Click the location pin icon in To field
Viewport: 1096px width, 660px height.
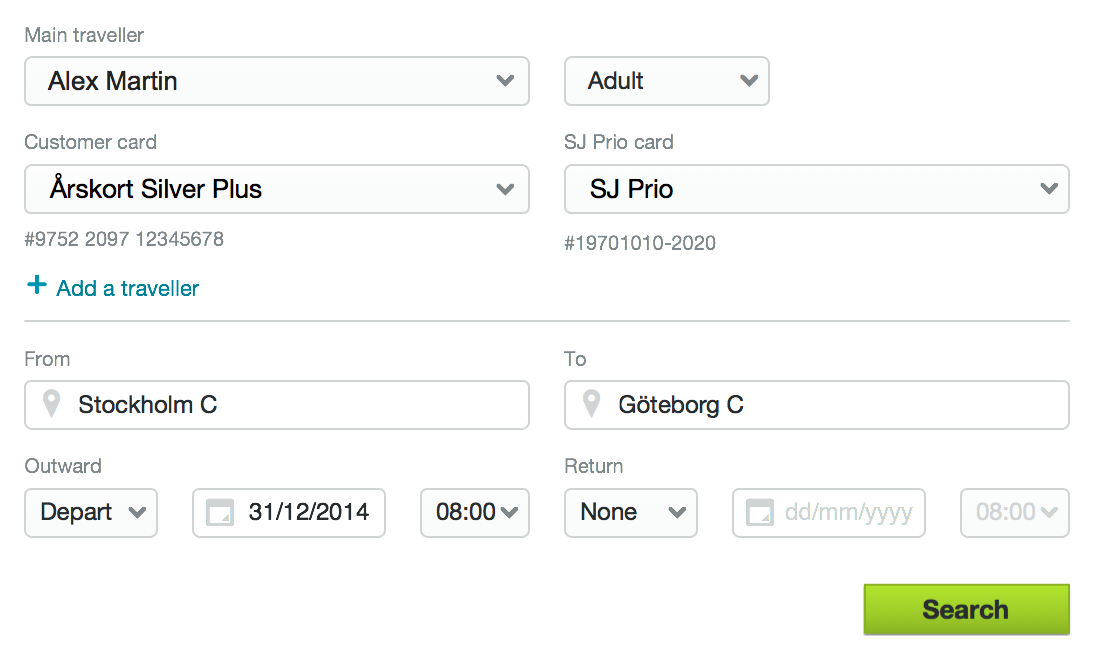[592, 405]
